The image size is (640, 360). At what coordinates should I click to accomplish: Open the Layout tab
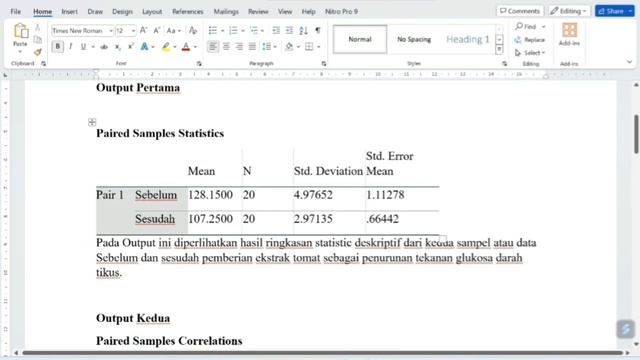pyautogui.click(x=152, y=11)
